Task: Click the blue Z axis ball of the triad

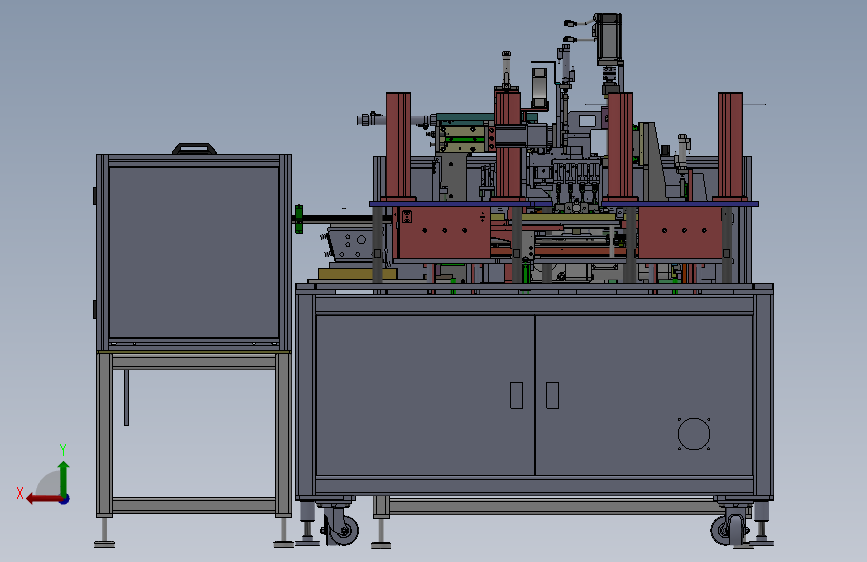Action: coord(65,499)
